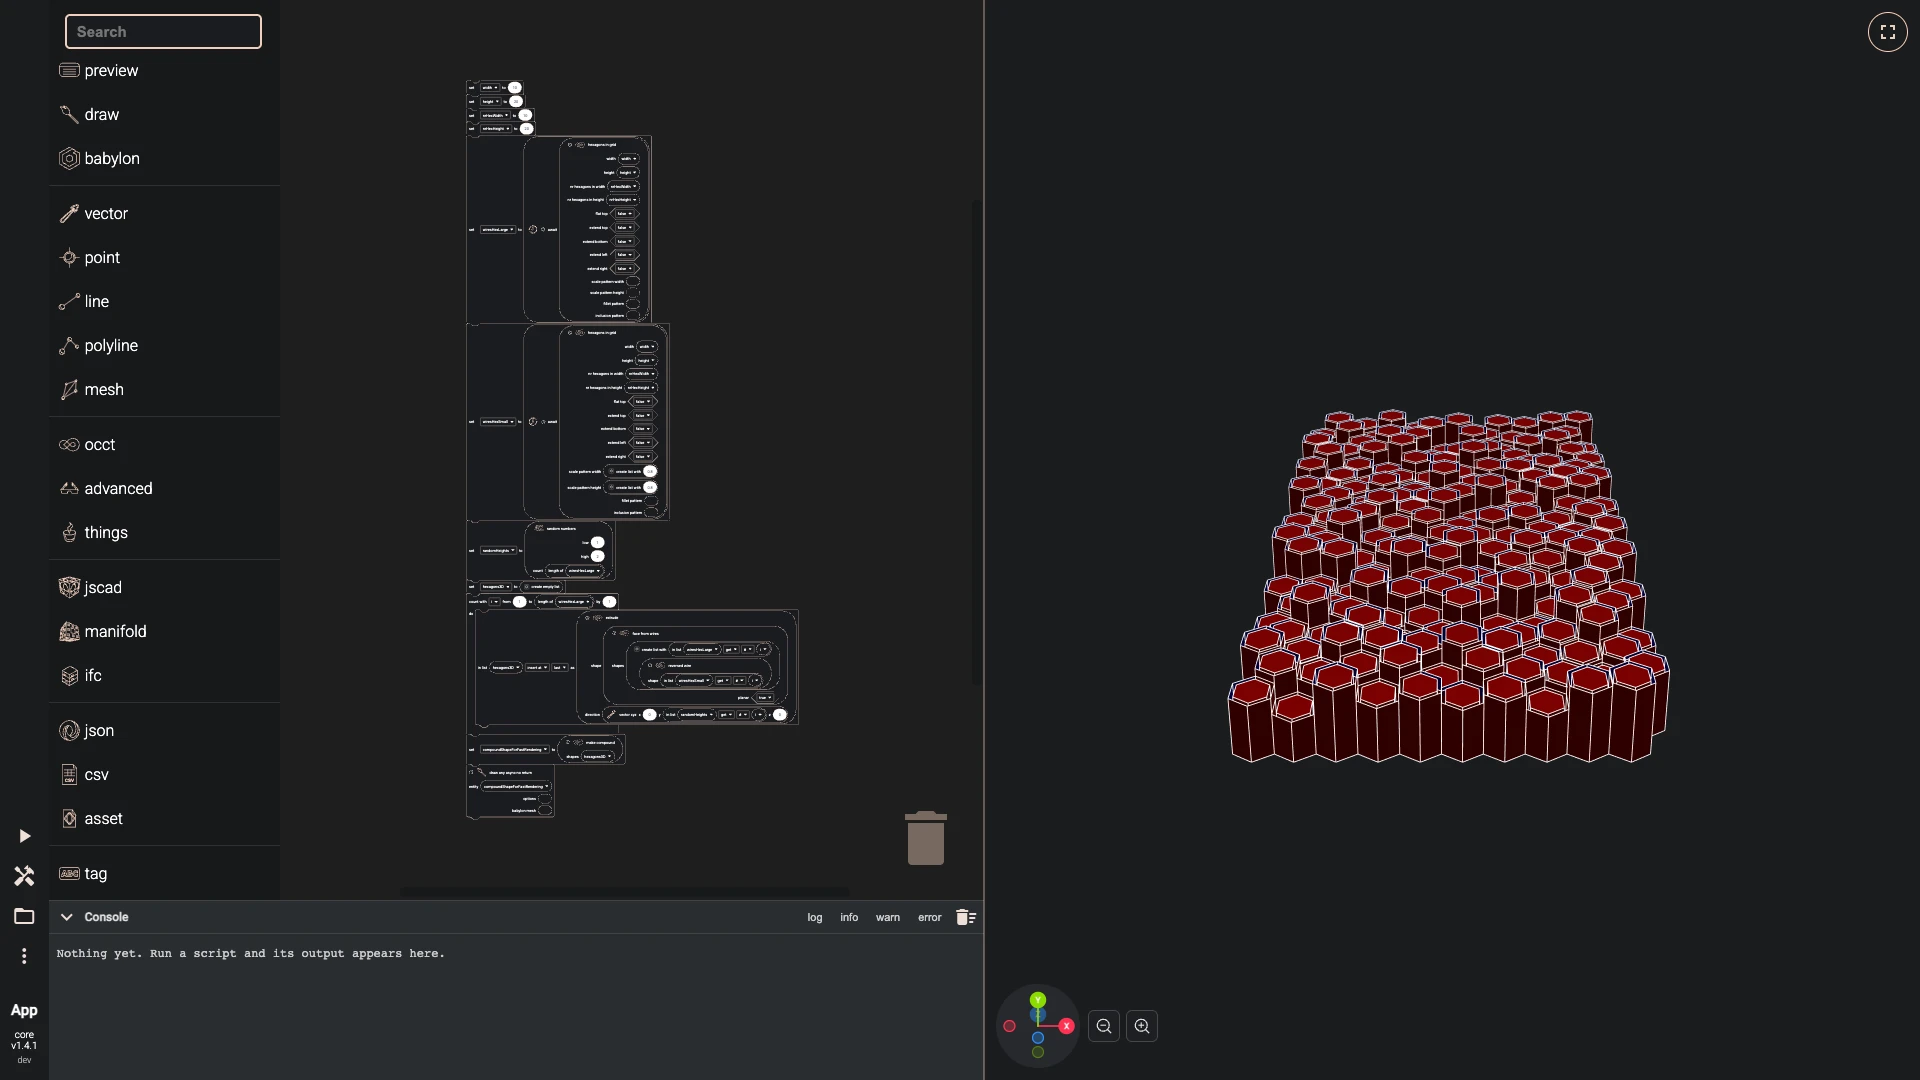
Task: Toggle the log console filter
Action: coord(815,918)
